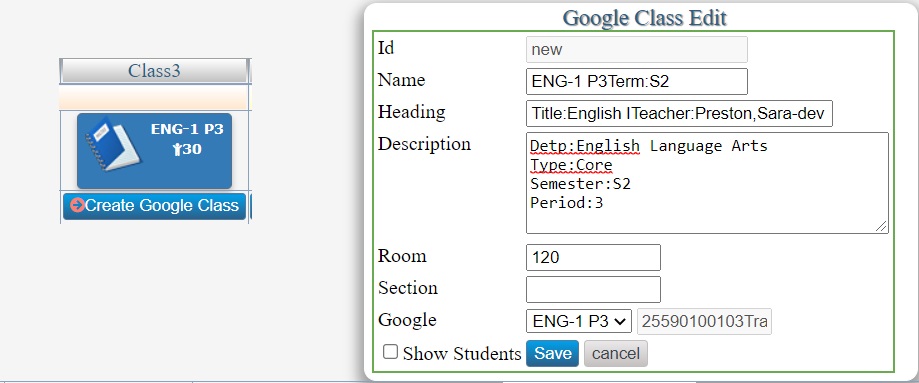The image size is (919, 383).
Task: Click into the Room field showing 120
Action: tap(593, 257)
